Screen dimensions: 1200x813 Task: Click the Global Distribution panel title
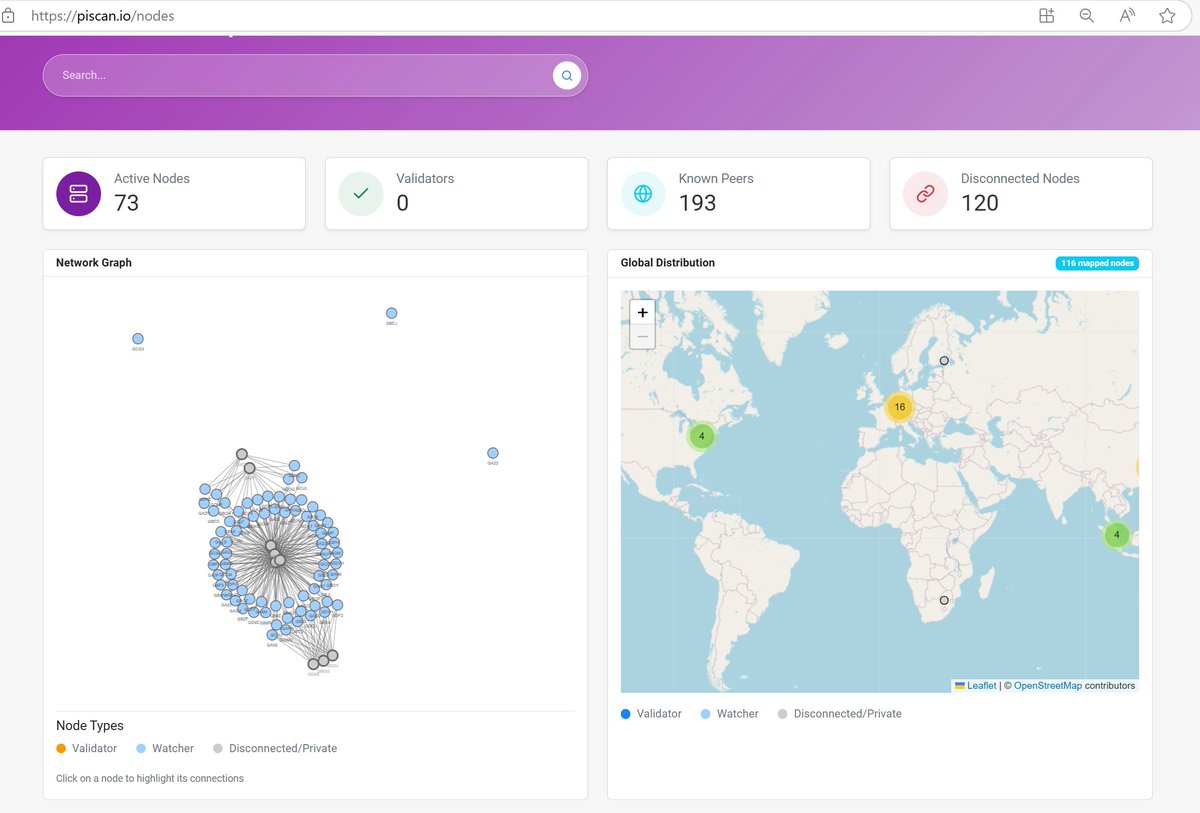pyautogui.click(x=668, y=263)
